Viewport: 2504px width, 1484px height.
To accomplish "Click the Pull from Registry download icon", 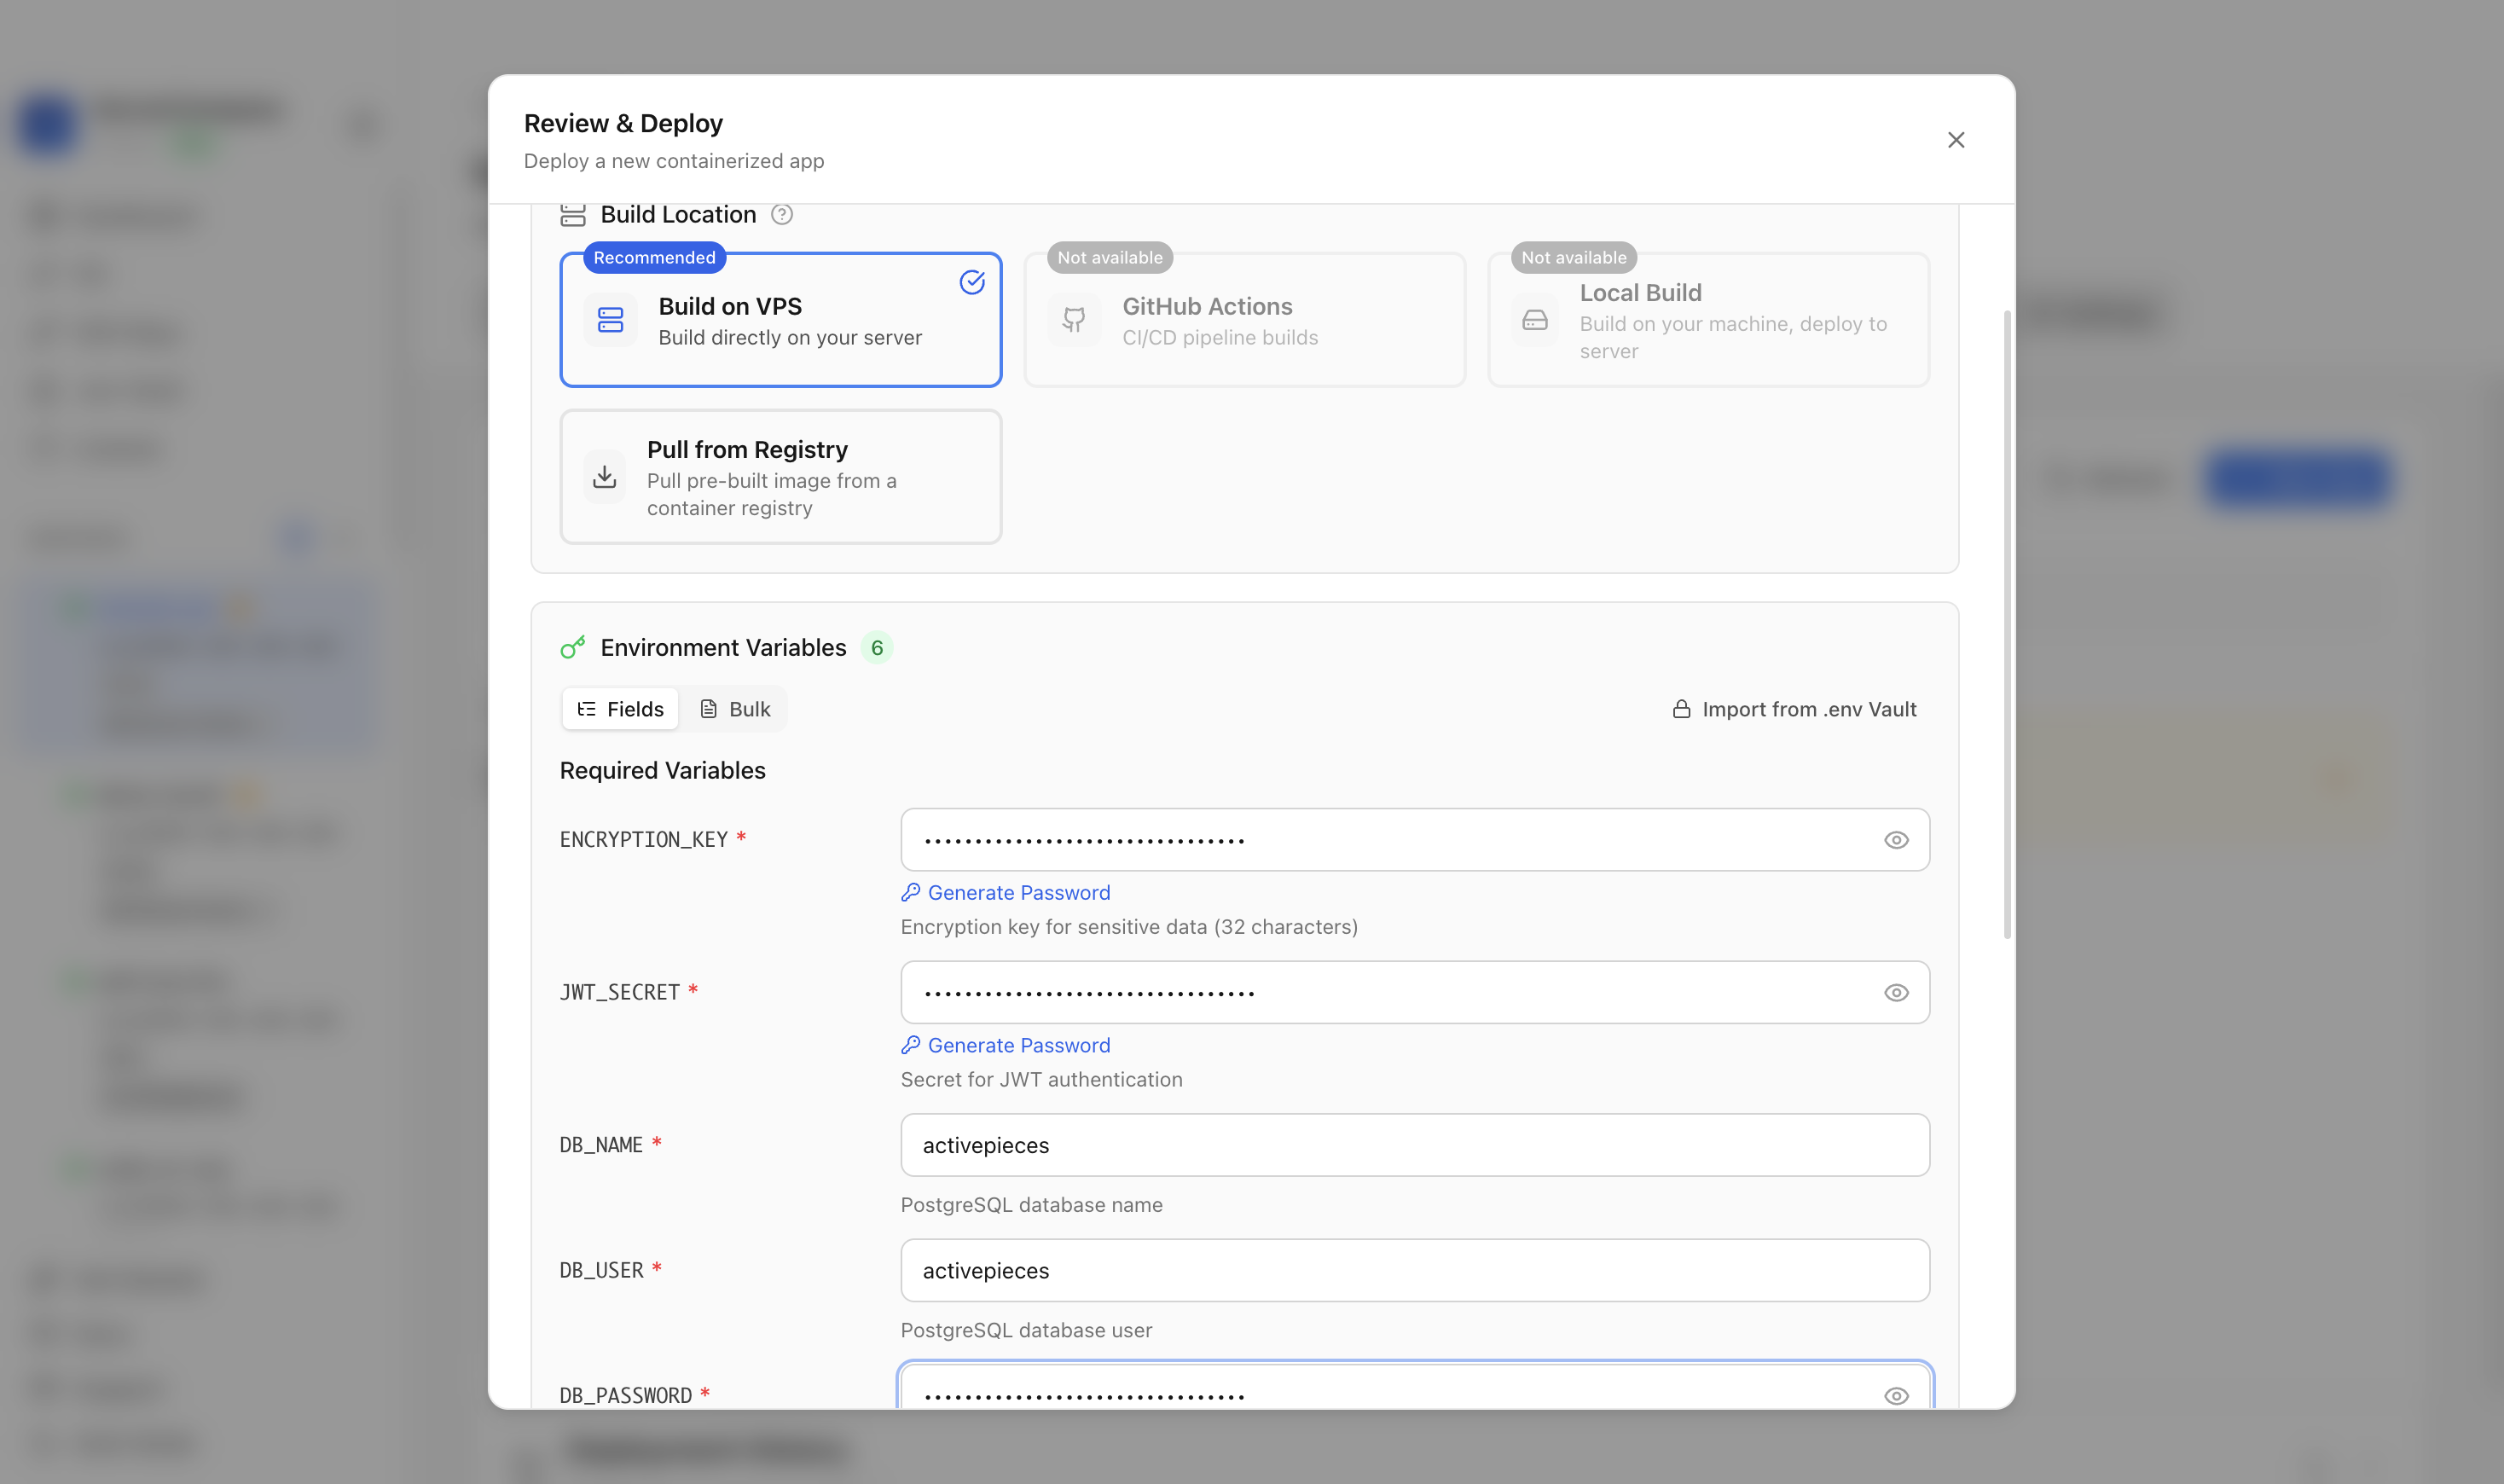I will [604, 477].
